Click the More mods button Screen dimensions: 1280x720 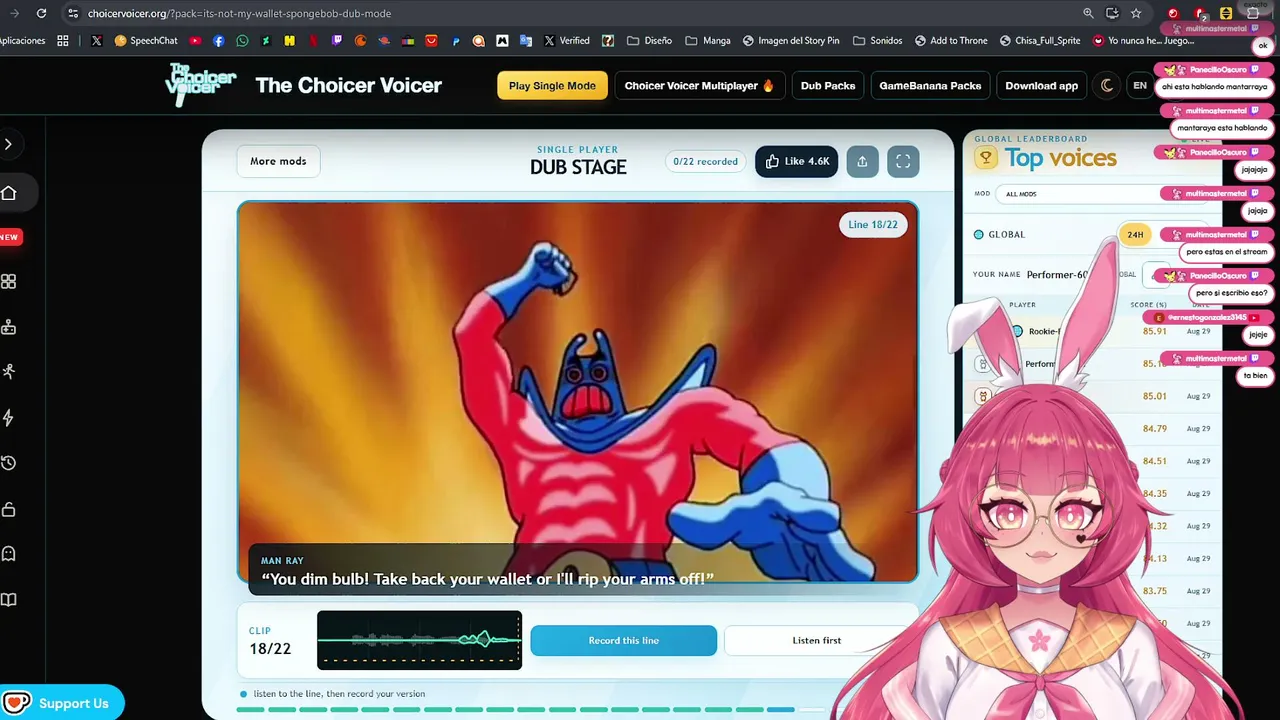pyautogui.click(x=278, y=161)
